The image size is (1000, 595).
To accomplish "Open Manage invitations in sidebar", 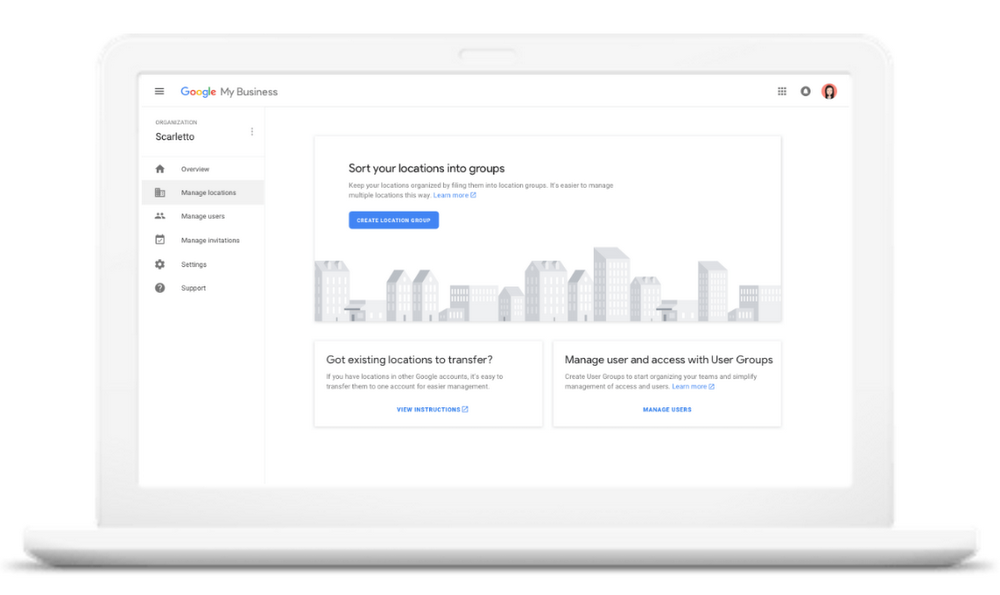I will (210, 241).
